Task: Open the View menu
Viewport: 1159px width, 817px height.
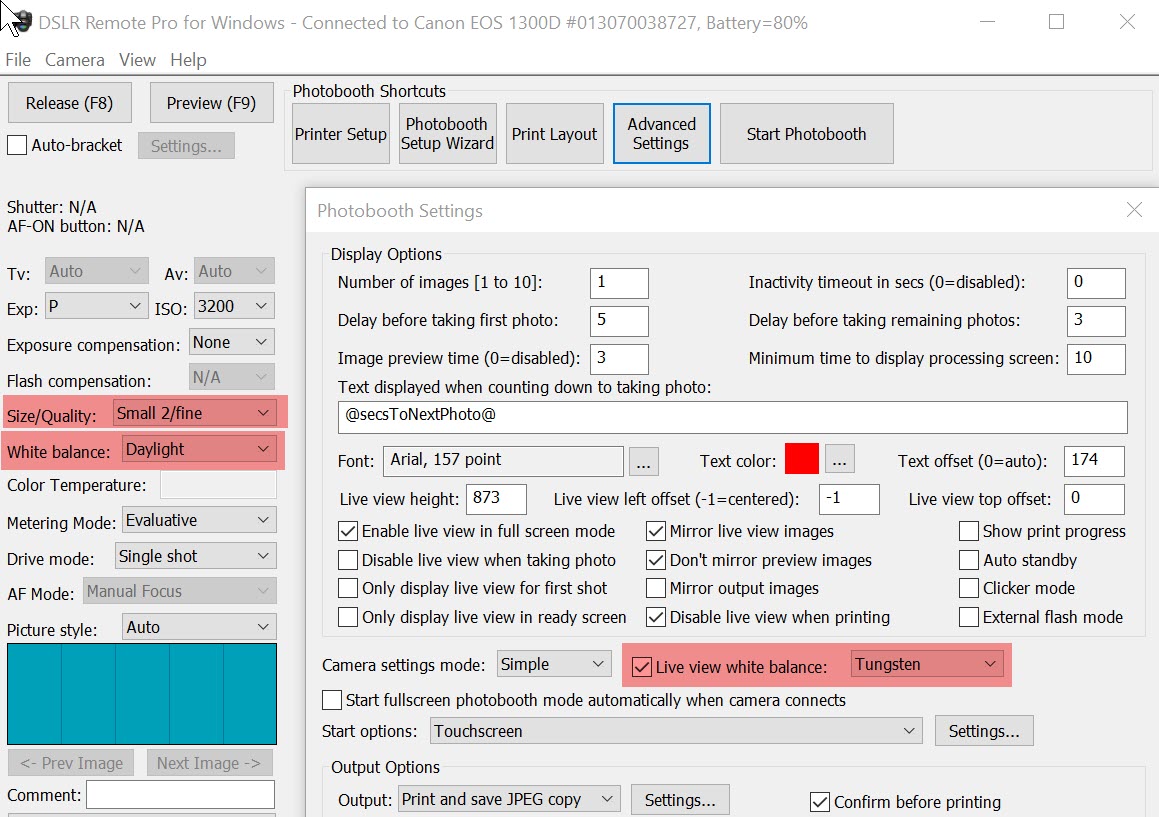Action: coord(137,60)
